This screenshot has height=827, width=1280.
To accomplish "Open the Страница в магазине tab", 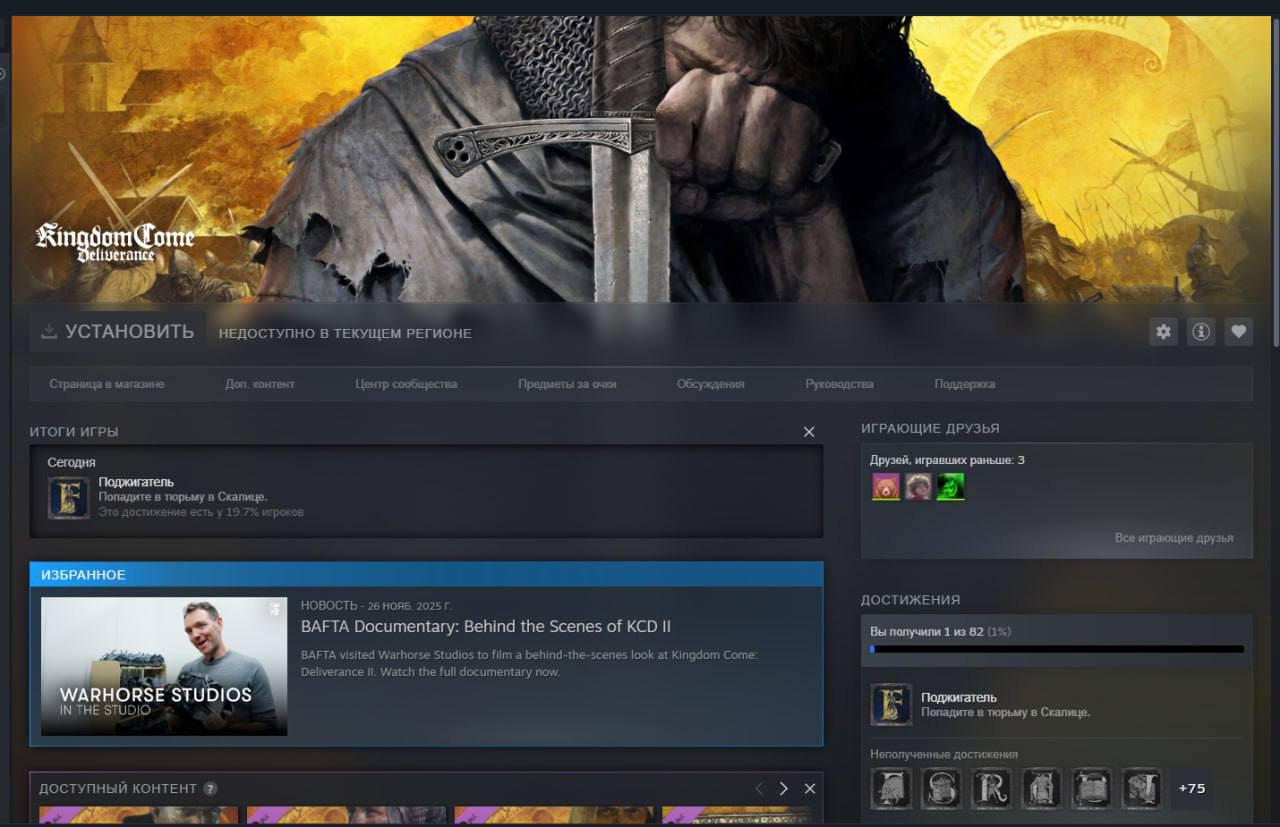I will [x=107, y=384].
